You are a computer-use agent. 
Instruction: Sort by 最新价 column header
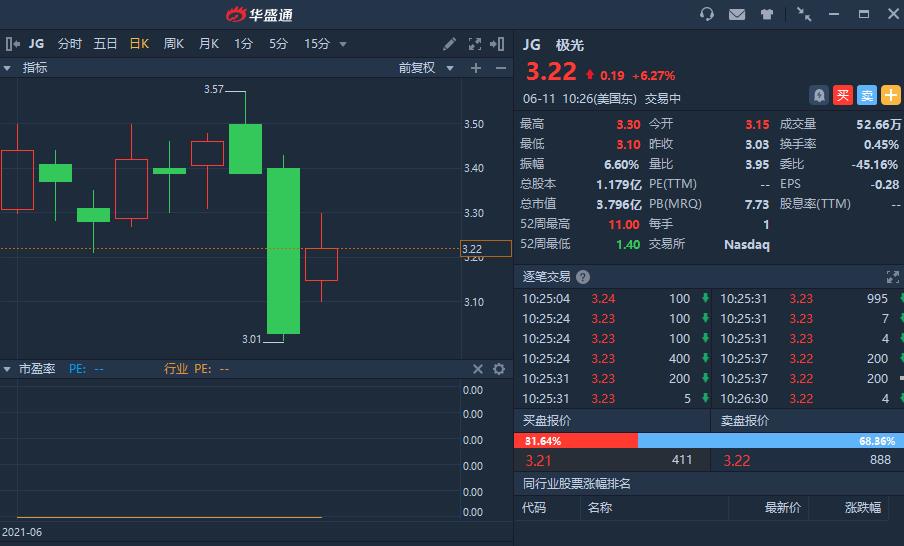(x=783, y=508)
